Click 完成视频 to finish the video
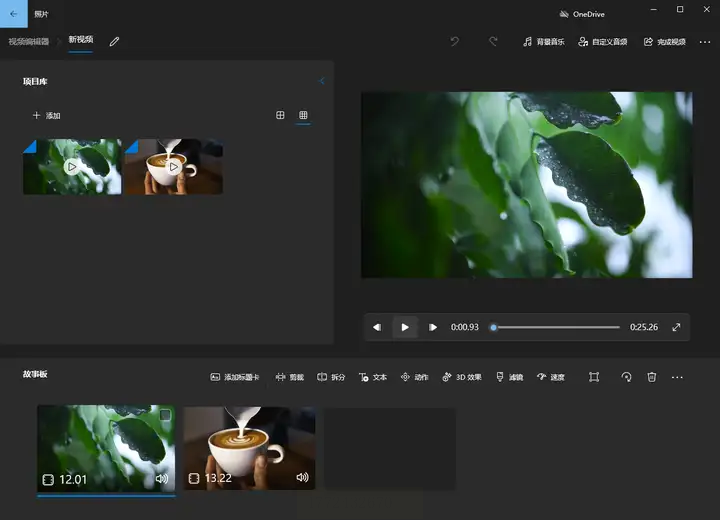The image size is (720, 520). point(665,42)
